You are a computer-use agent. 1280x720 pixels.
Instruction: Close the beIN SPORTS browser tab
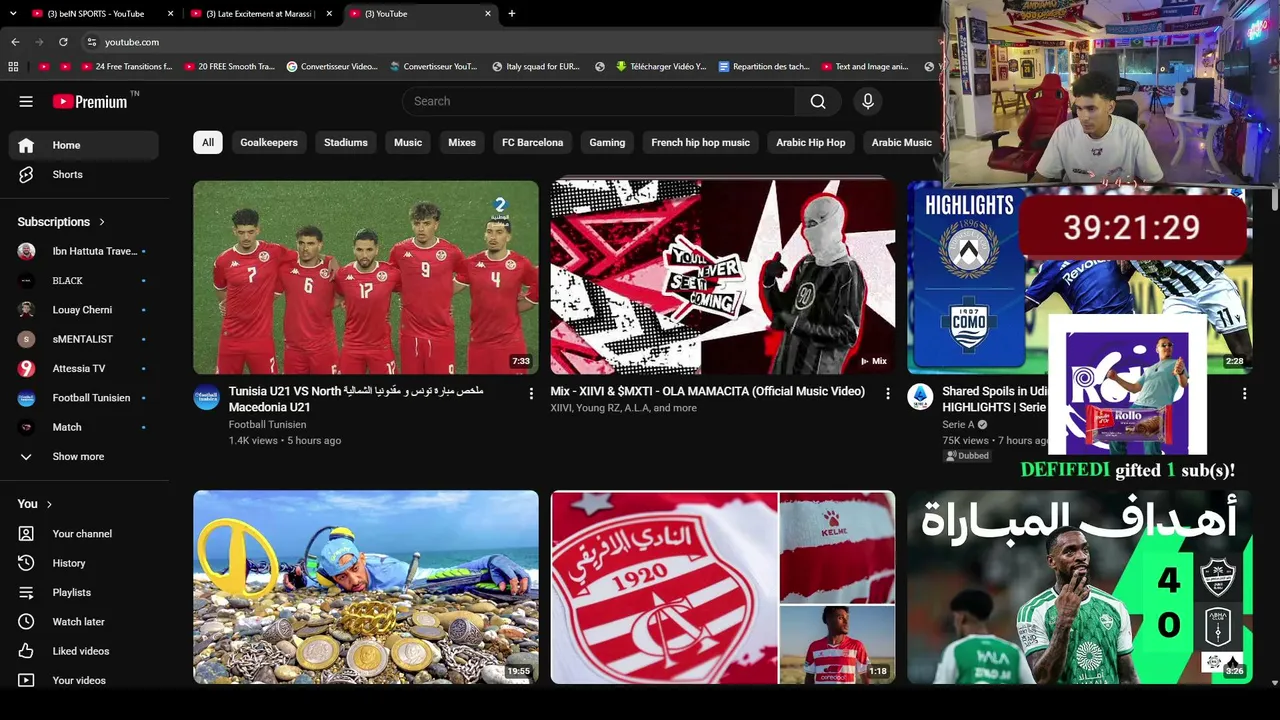tap(171, 14)
